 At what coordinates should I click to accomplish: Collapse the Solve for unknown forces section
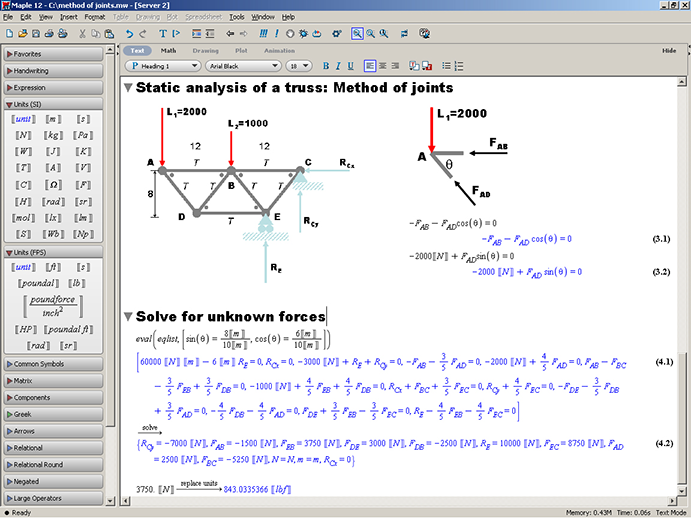[127, 317]
